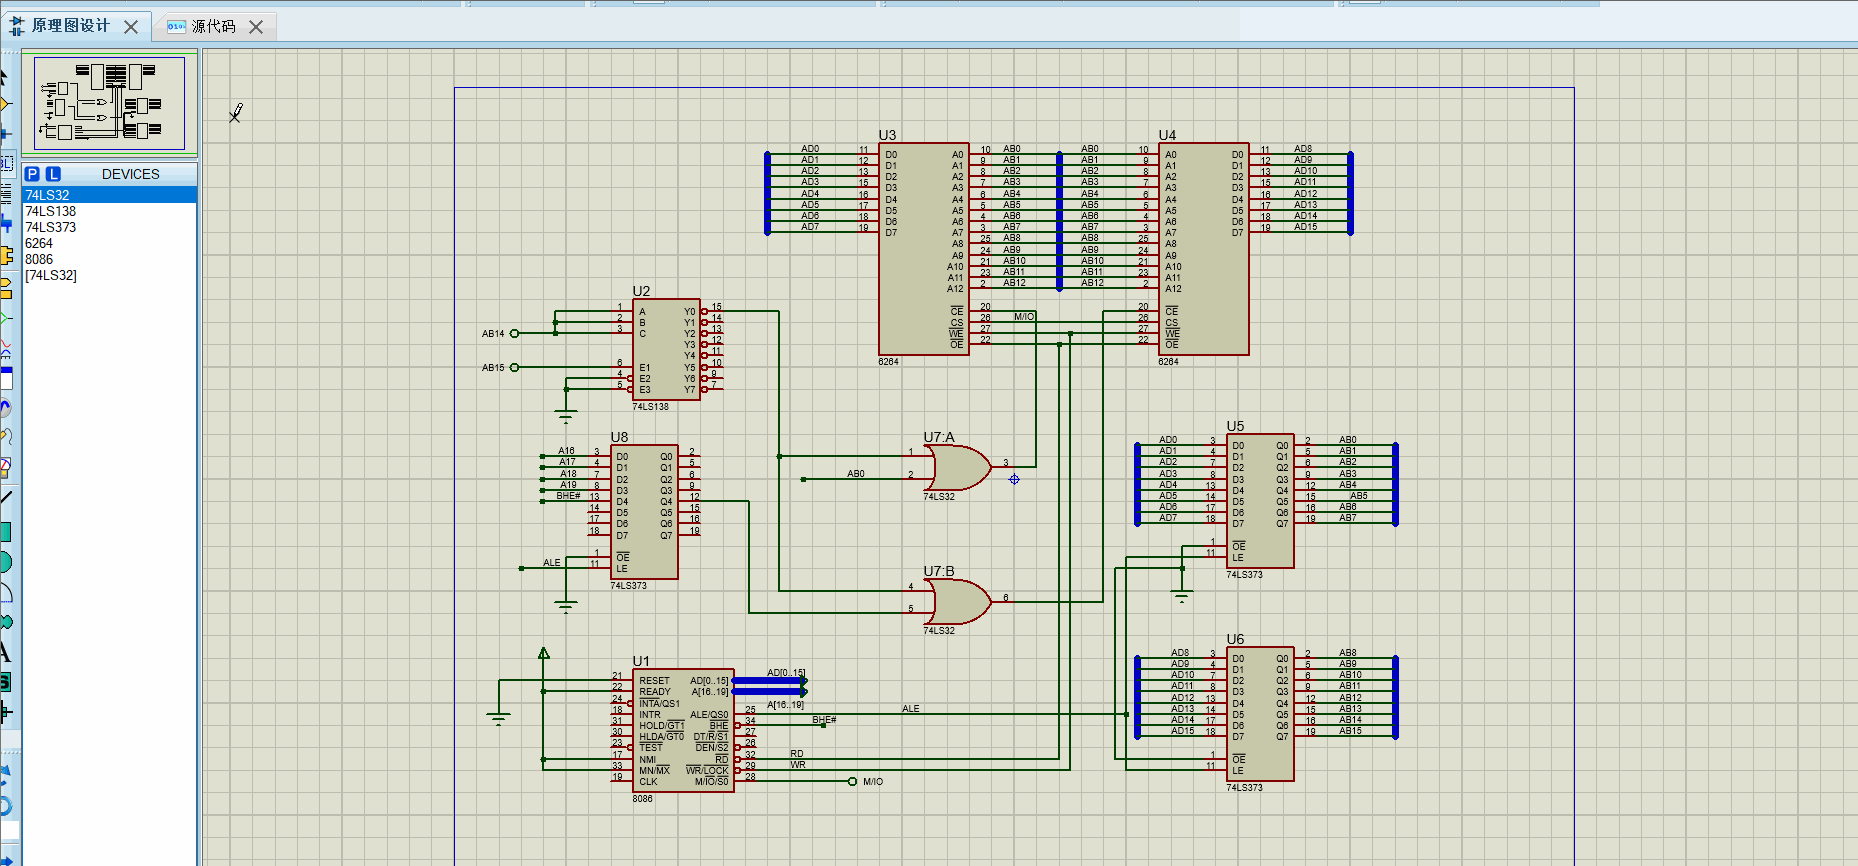Screen dimensions: 1858x866
Task: Switch to the 源代码 tab
Action: pyautogui.click(x=213, y=27)
